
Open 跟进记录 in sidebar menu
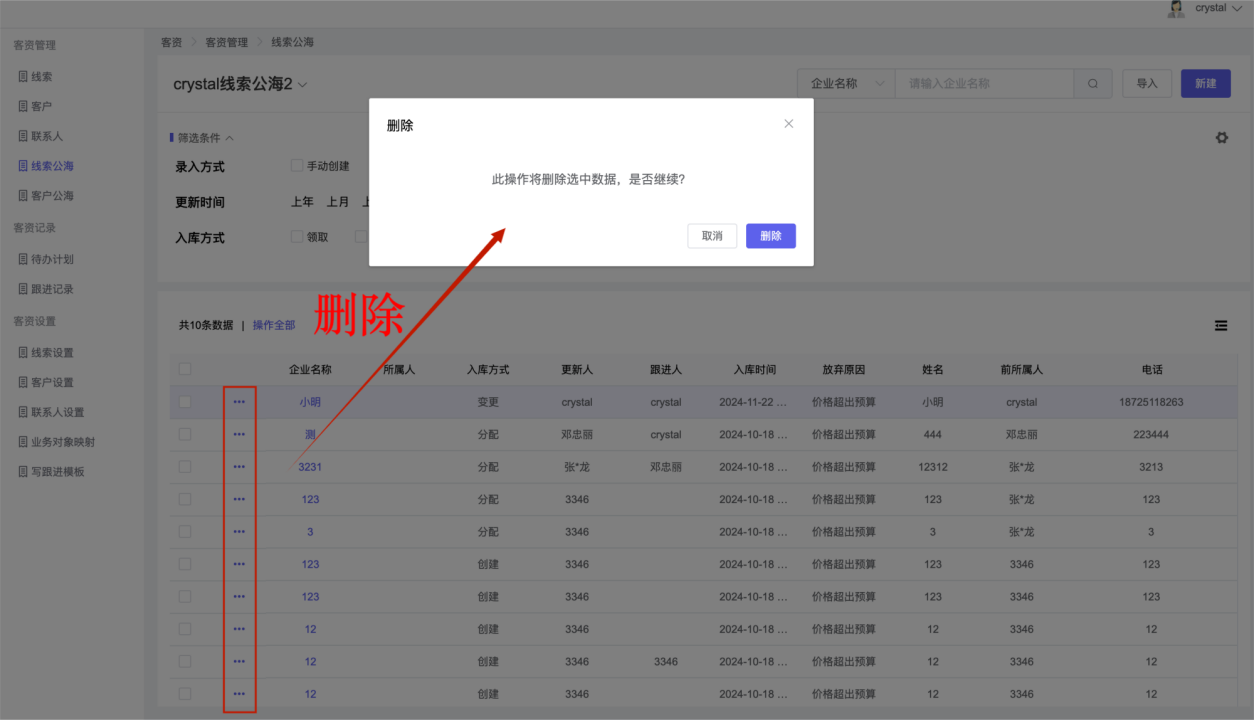click(x=52, y=289)
